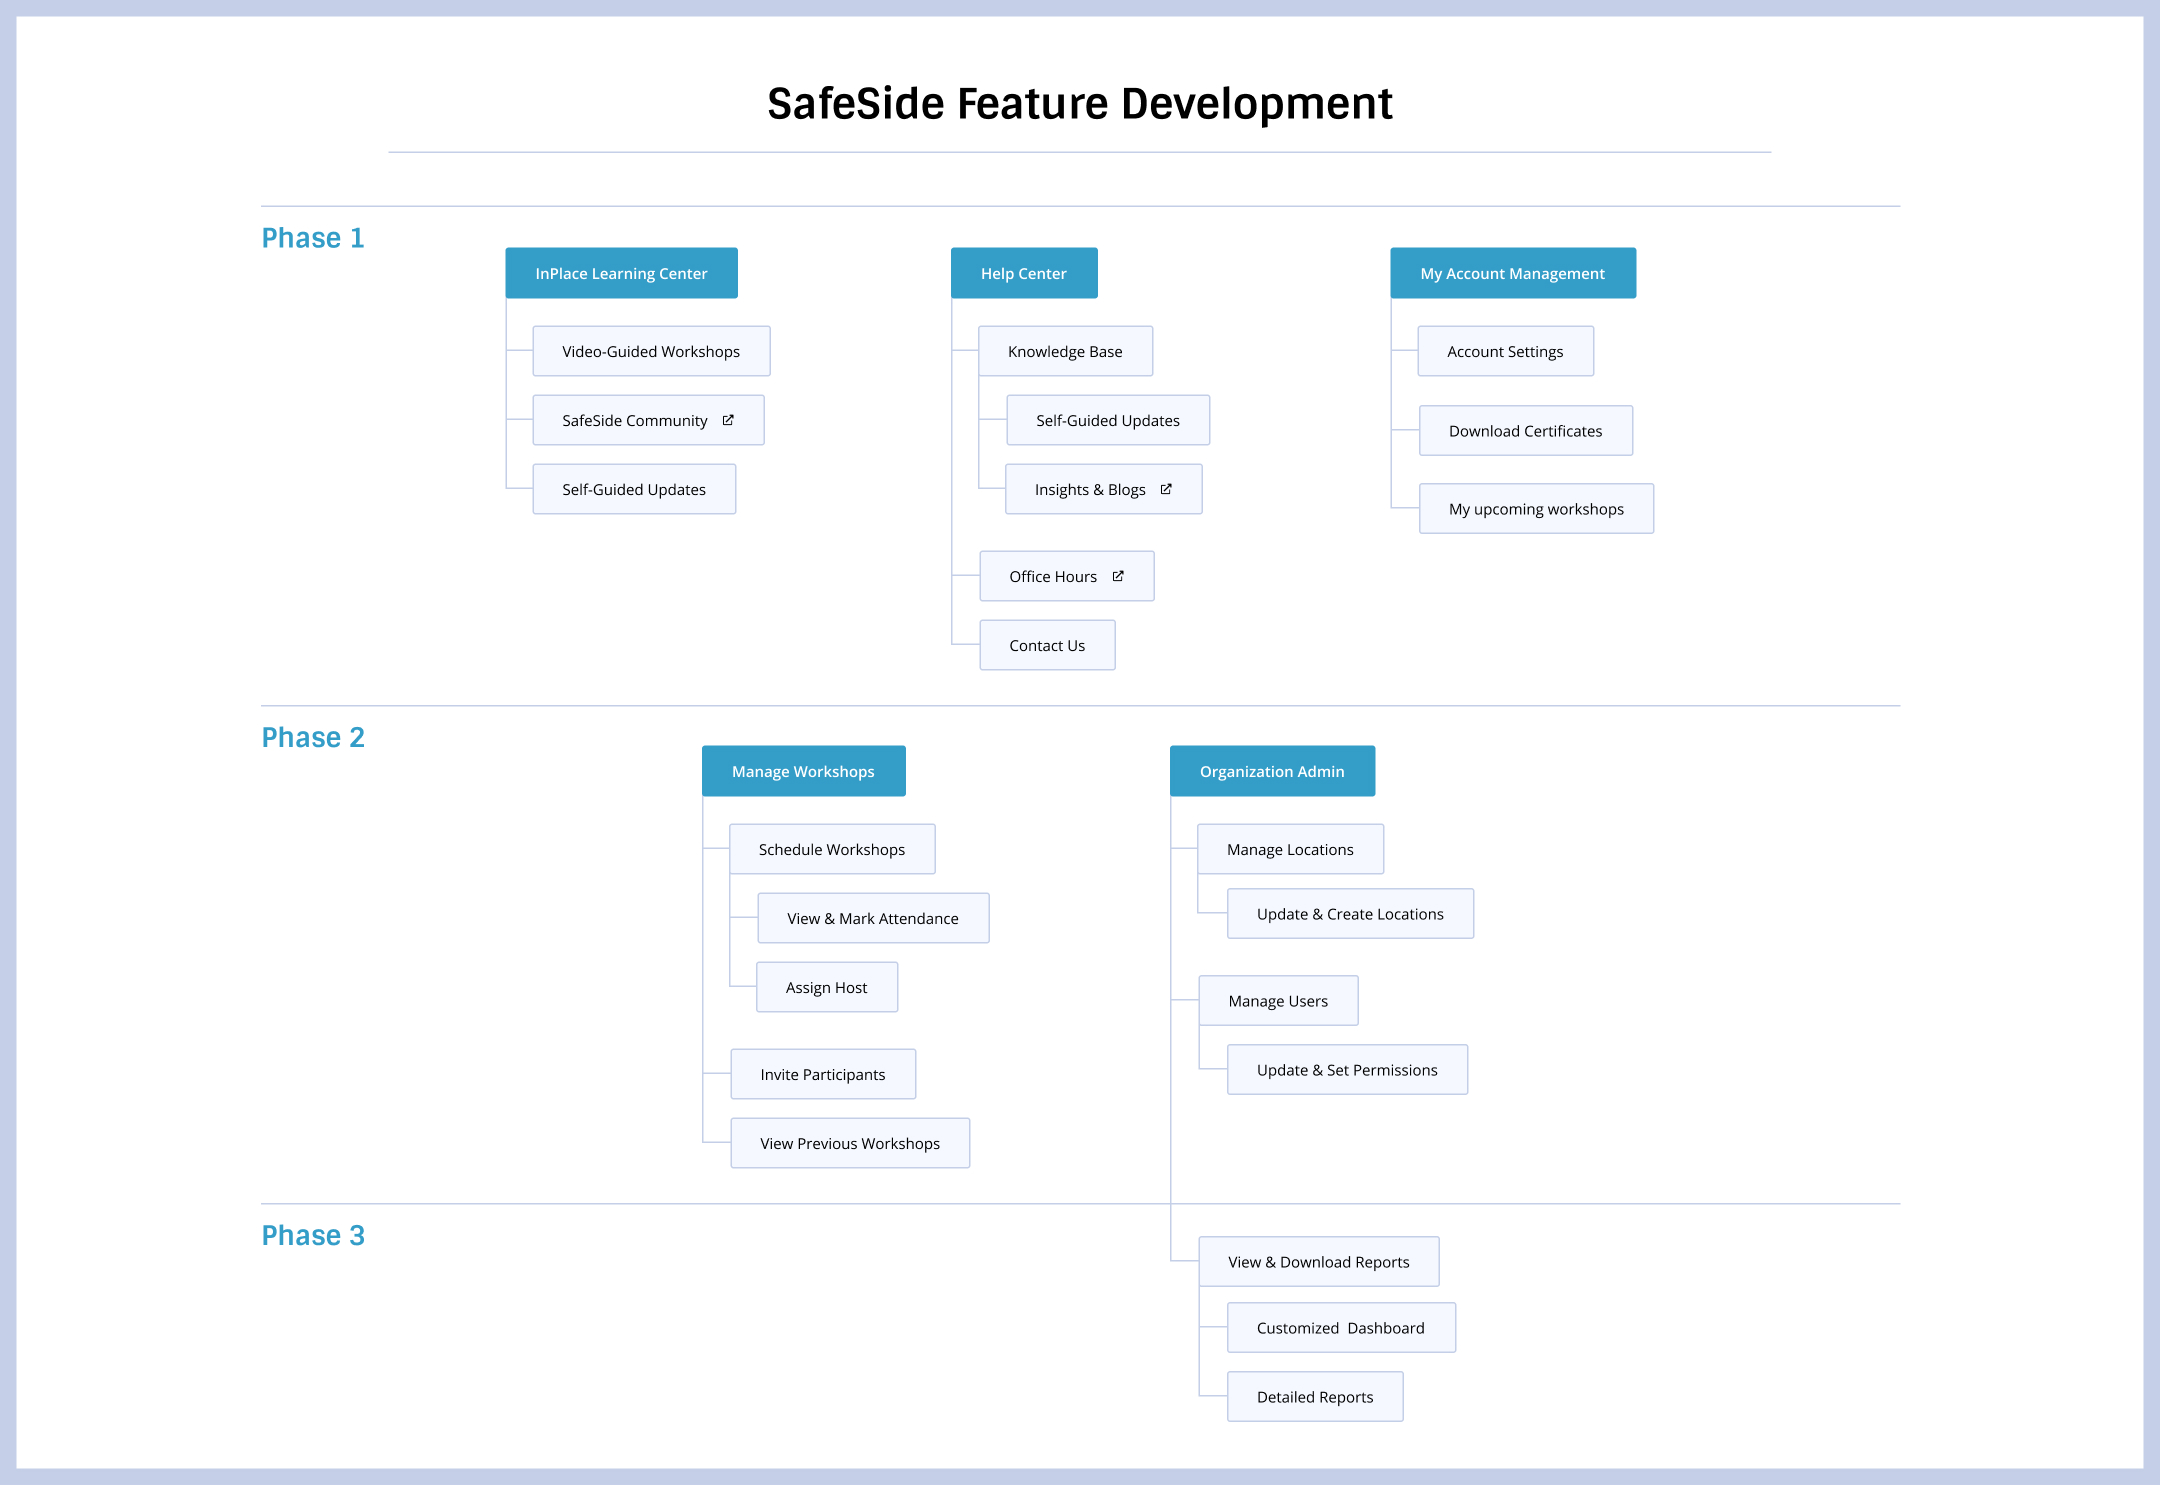Select the Contact Us box
Viewport: 2160px width, 1486px height.
(x=1047, y=645)
